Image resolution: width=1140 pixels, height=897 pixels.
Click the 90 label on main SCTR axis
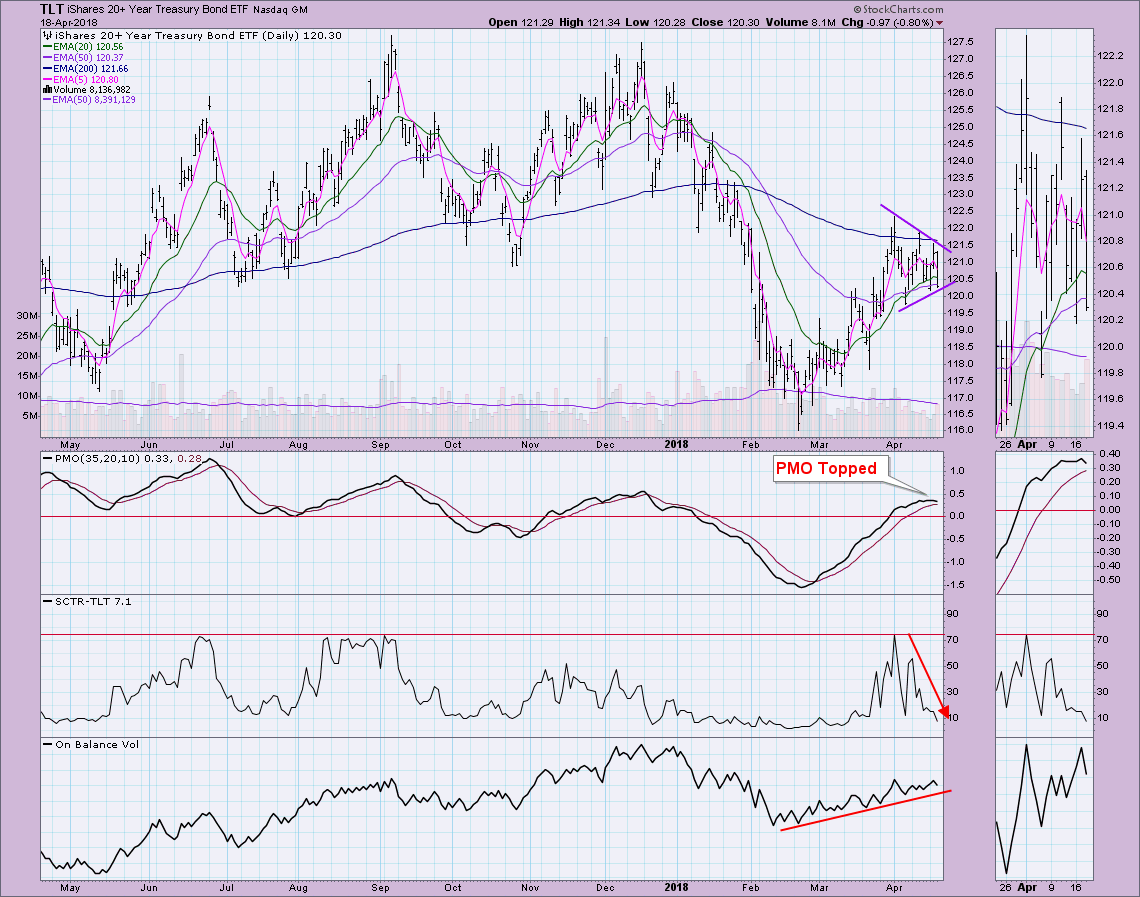tap(952, 614)
